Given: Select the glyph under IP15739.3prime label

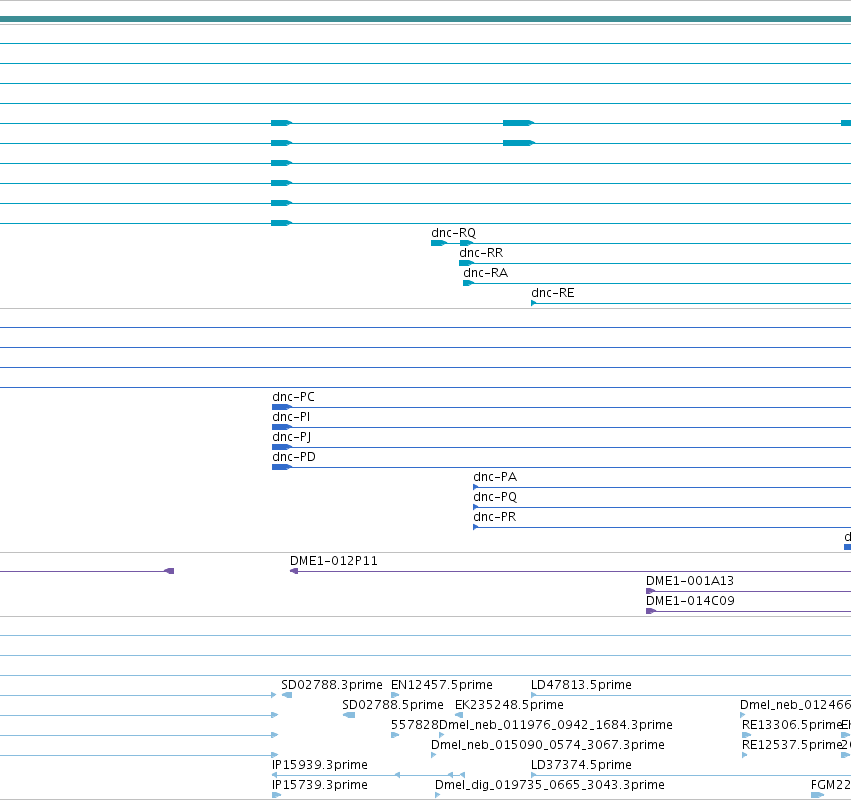Looking at the screenshot, I should point(276,796).
